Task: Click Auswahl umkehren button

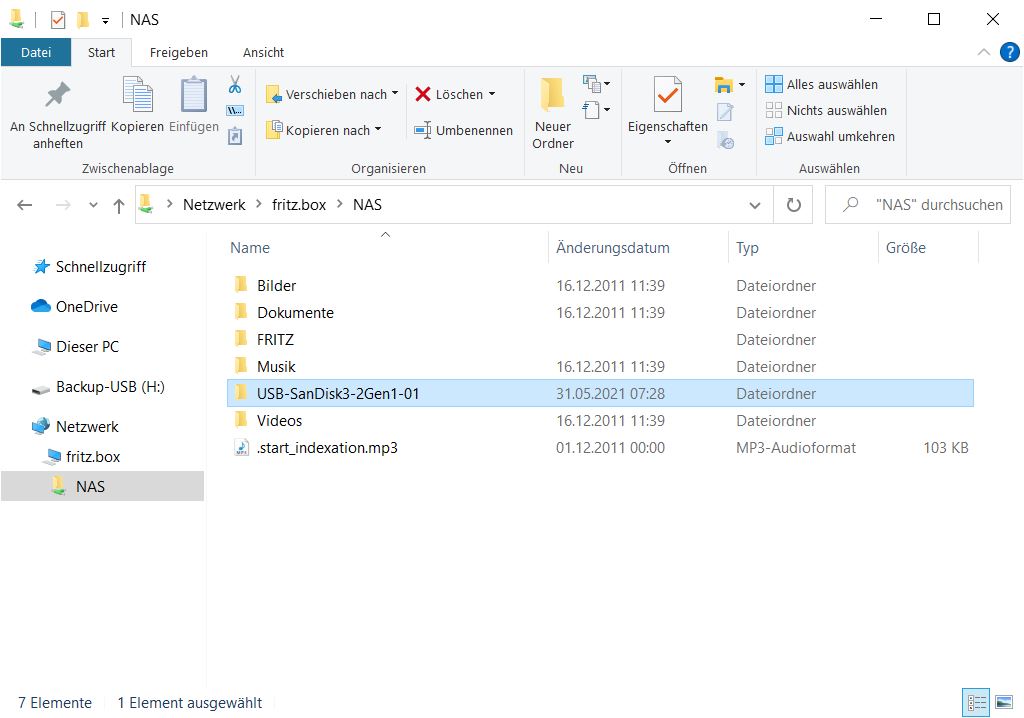Action: (829, 136)
